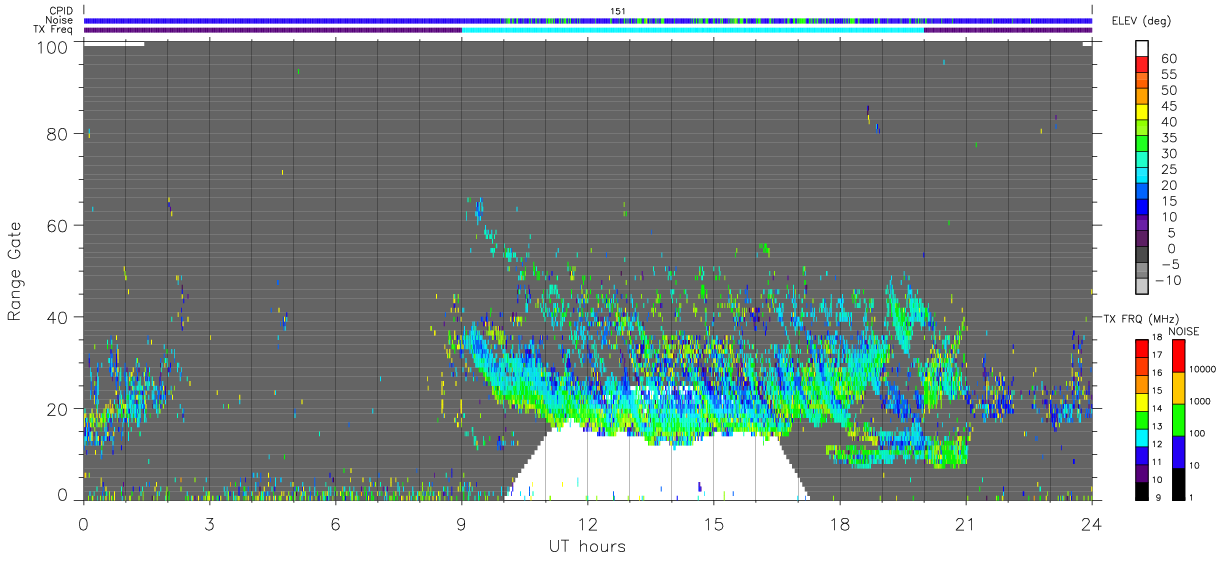The height and width of the screenshot is (567, 1228).
Task: Click the '20' tick on Range Gate axis
Action: click(57, 409)
